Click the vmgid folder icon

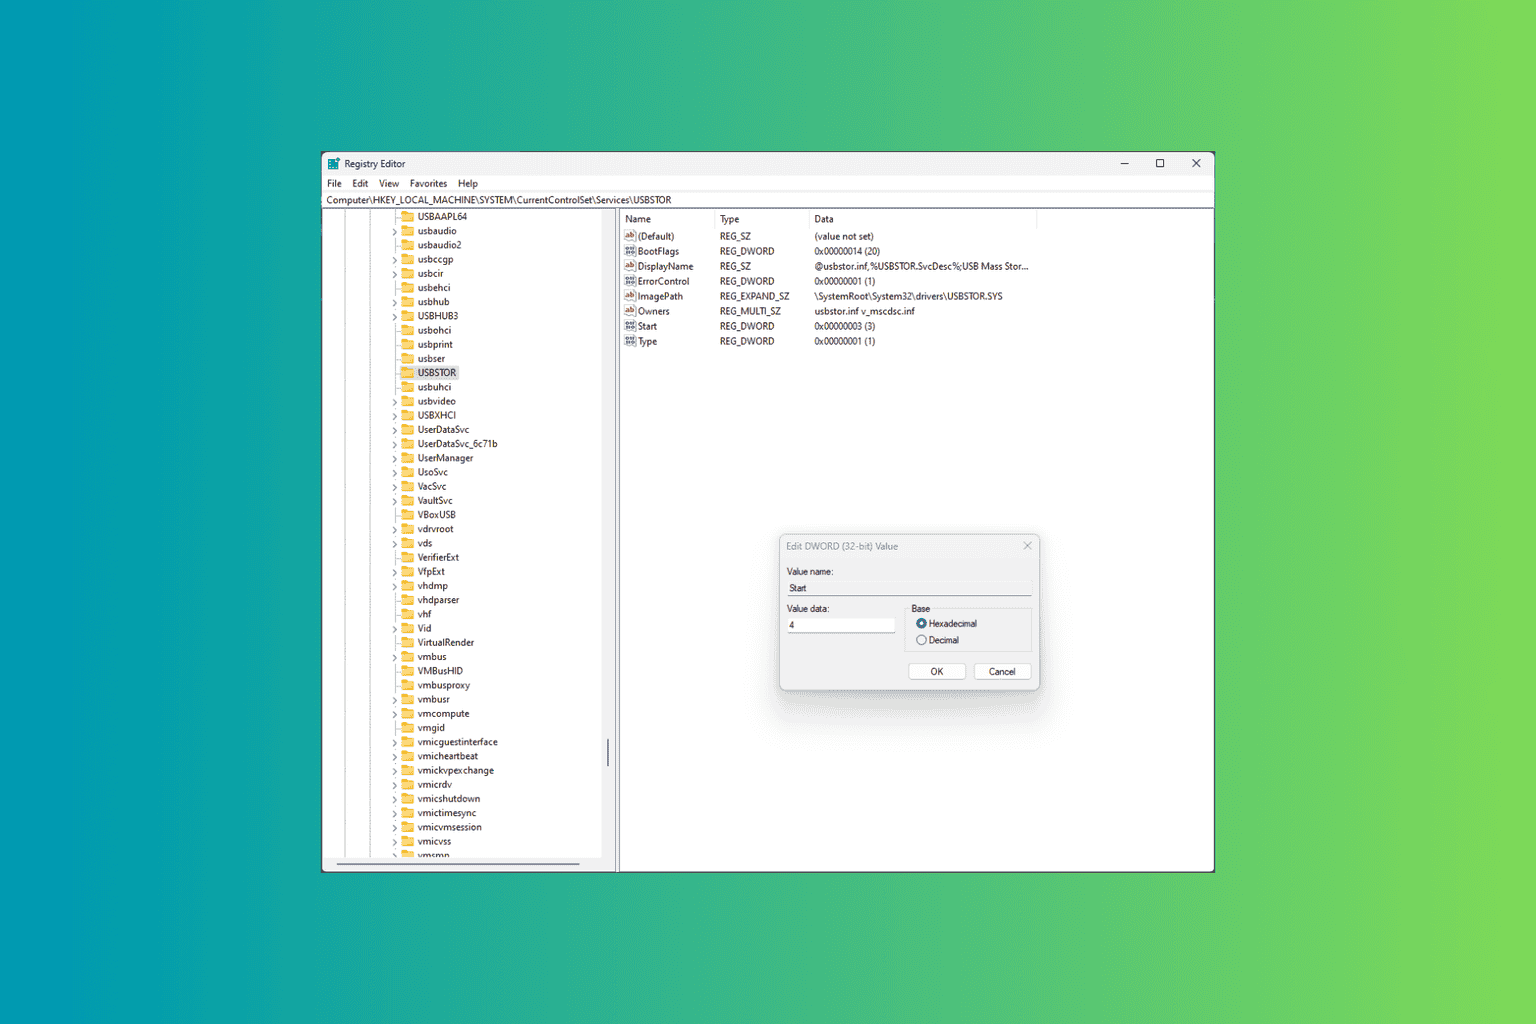pyautogui.click(x=408, y=728)
